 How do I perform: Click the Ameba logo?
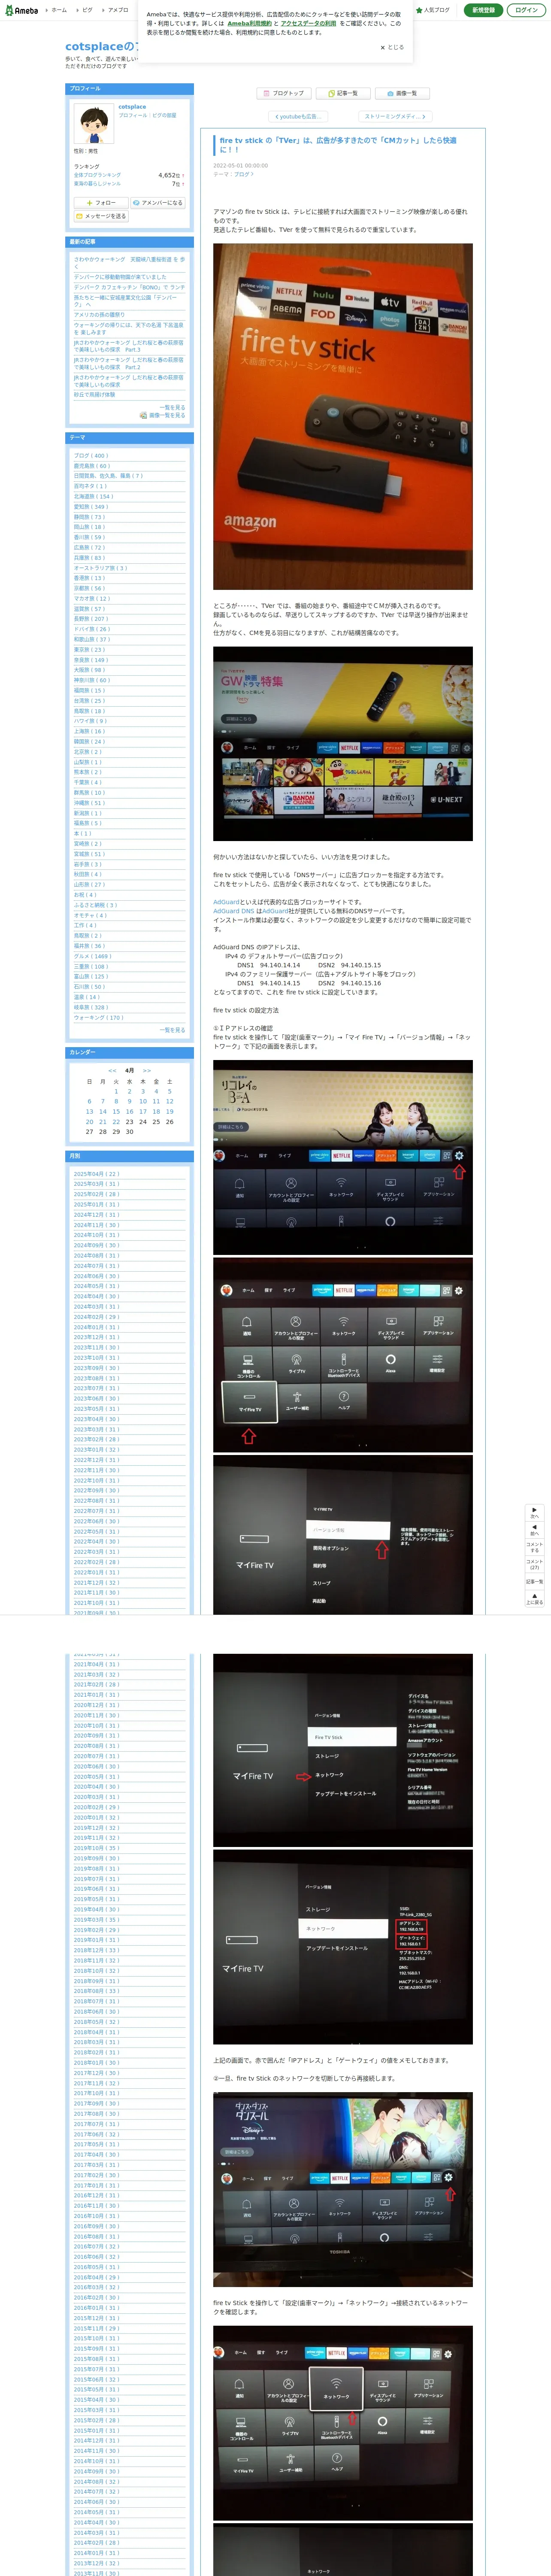[21, 10]
